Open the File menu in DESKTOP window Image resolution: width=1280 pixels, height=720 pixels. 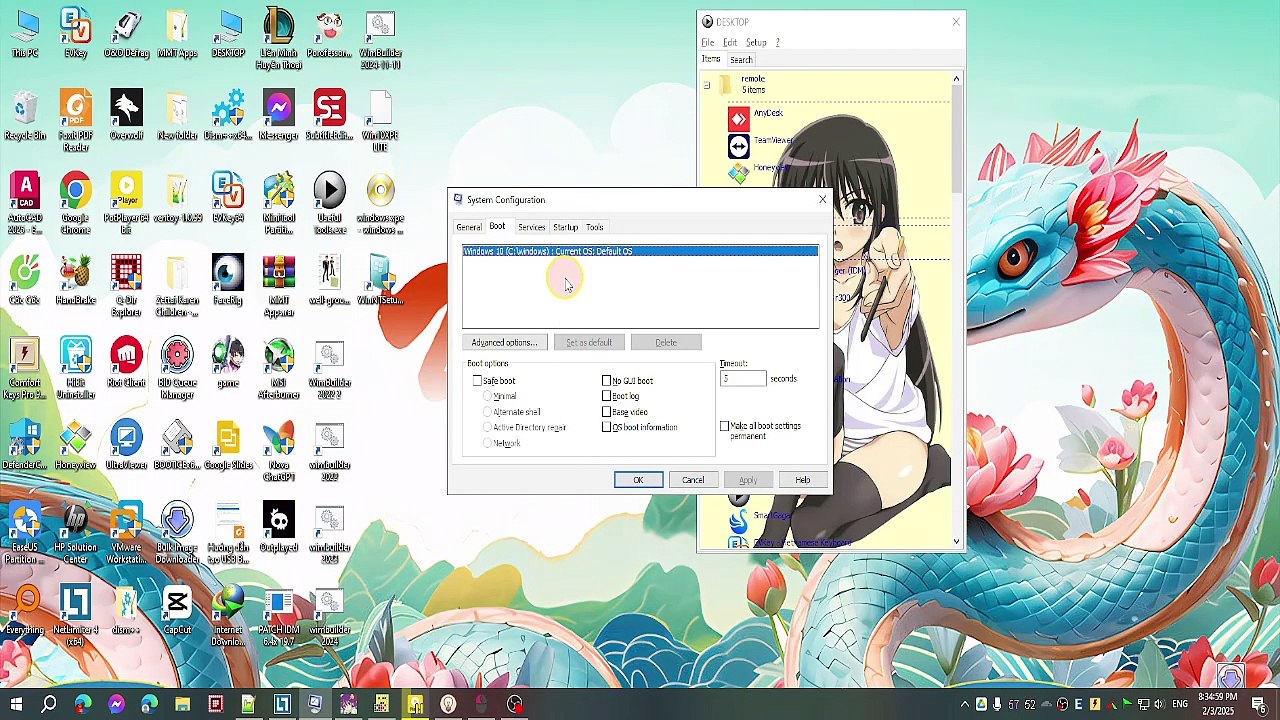point(707,43)
